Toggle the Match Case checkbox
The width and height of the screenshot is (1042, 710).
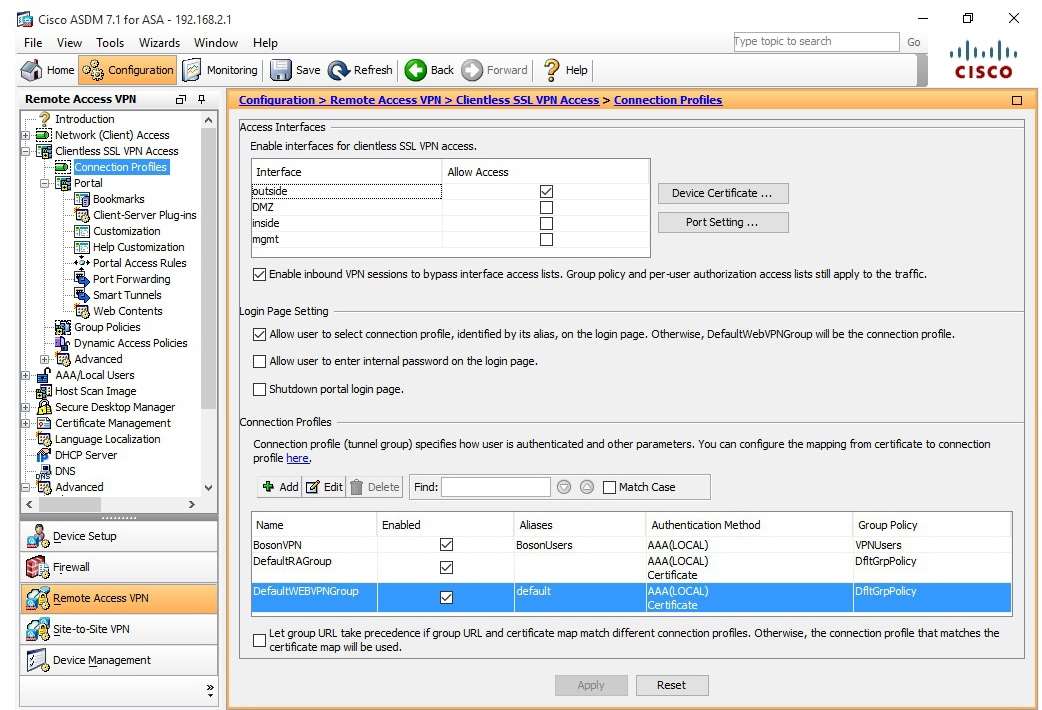click(609, 487)
